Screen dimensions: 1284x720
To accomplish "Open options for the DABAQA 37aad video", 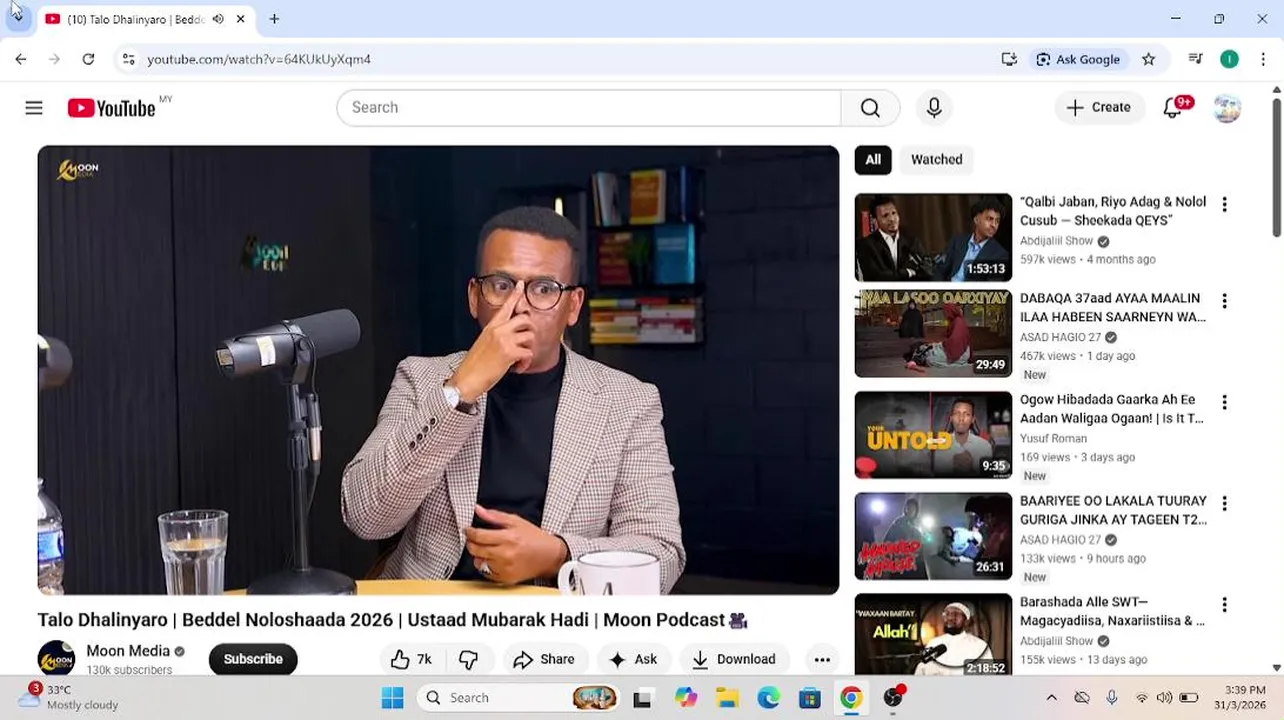I will click(x=1224, y=301).
